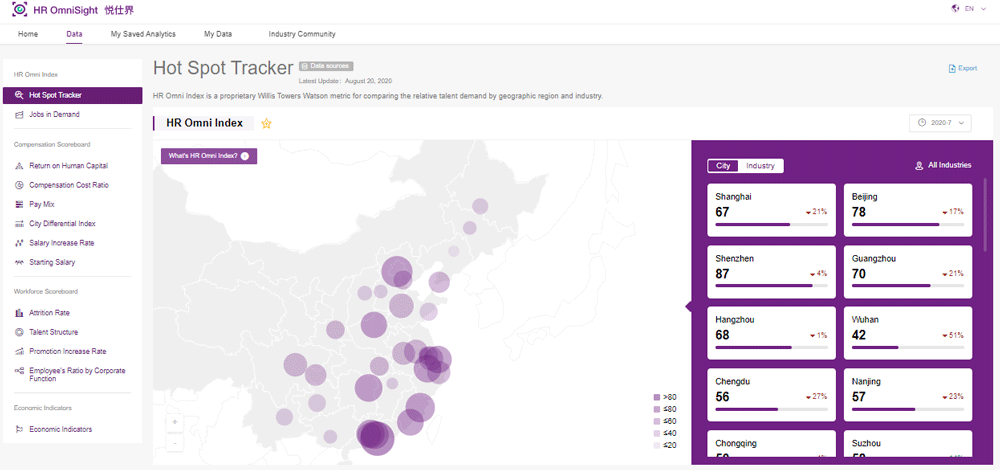Viewport: 1000px width, 470px height.
Task: Favorite HR Omni Index with star
Action: [267, 124]
